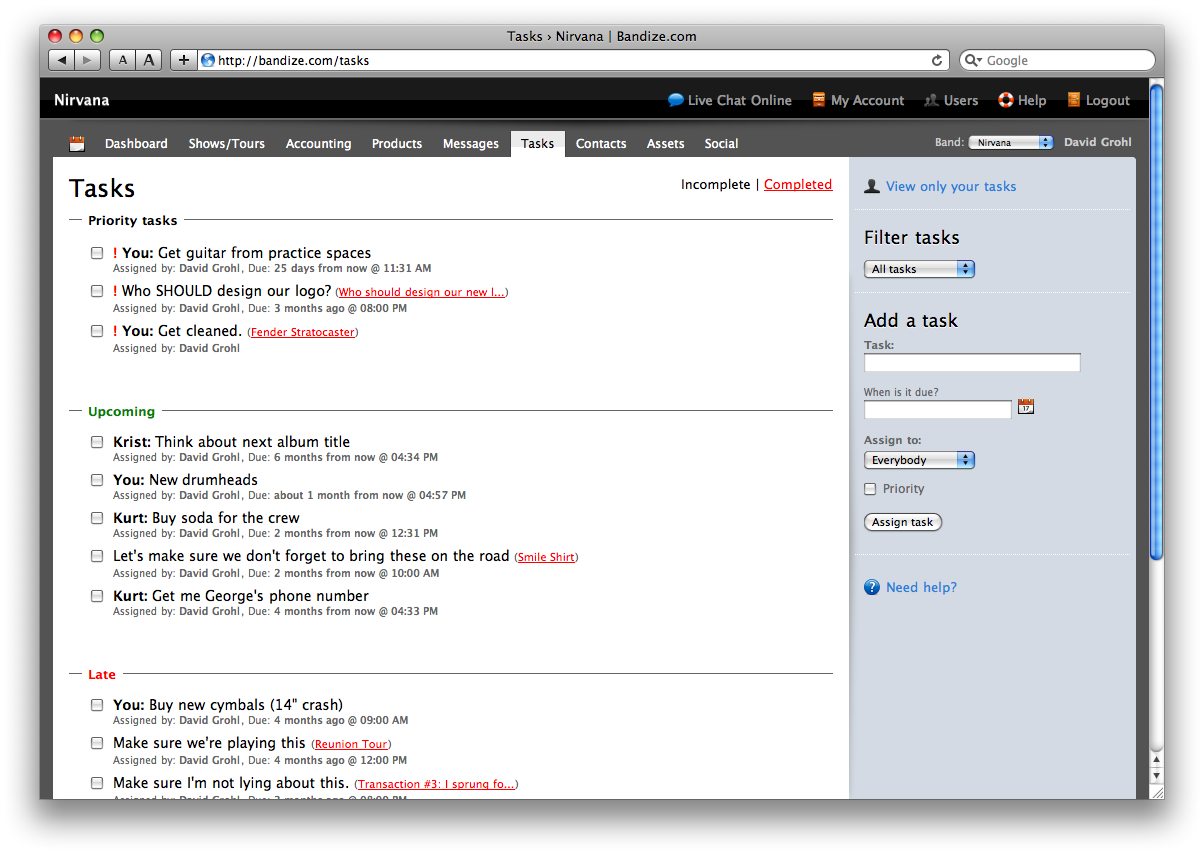This screenshot has height=854, width=1204.
Task: Click the Assign task button
Action: point(903,522)
